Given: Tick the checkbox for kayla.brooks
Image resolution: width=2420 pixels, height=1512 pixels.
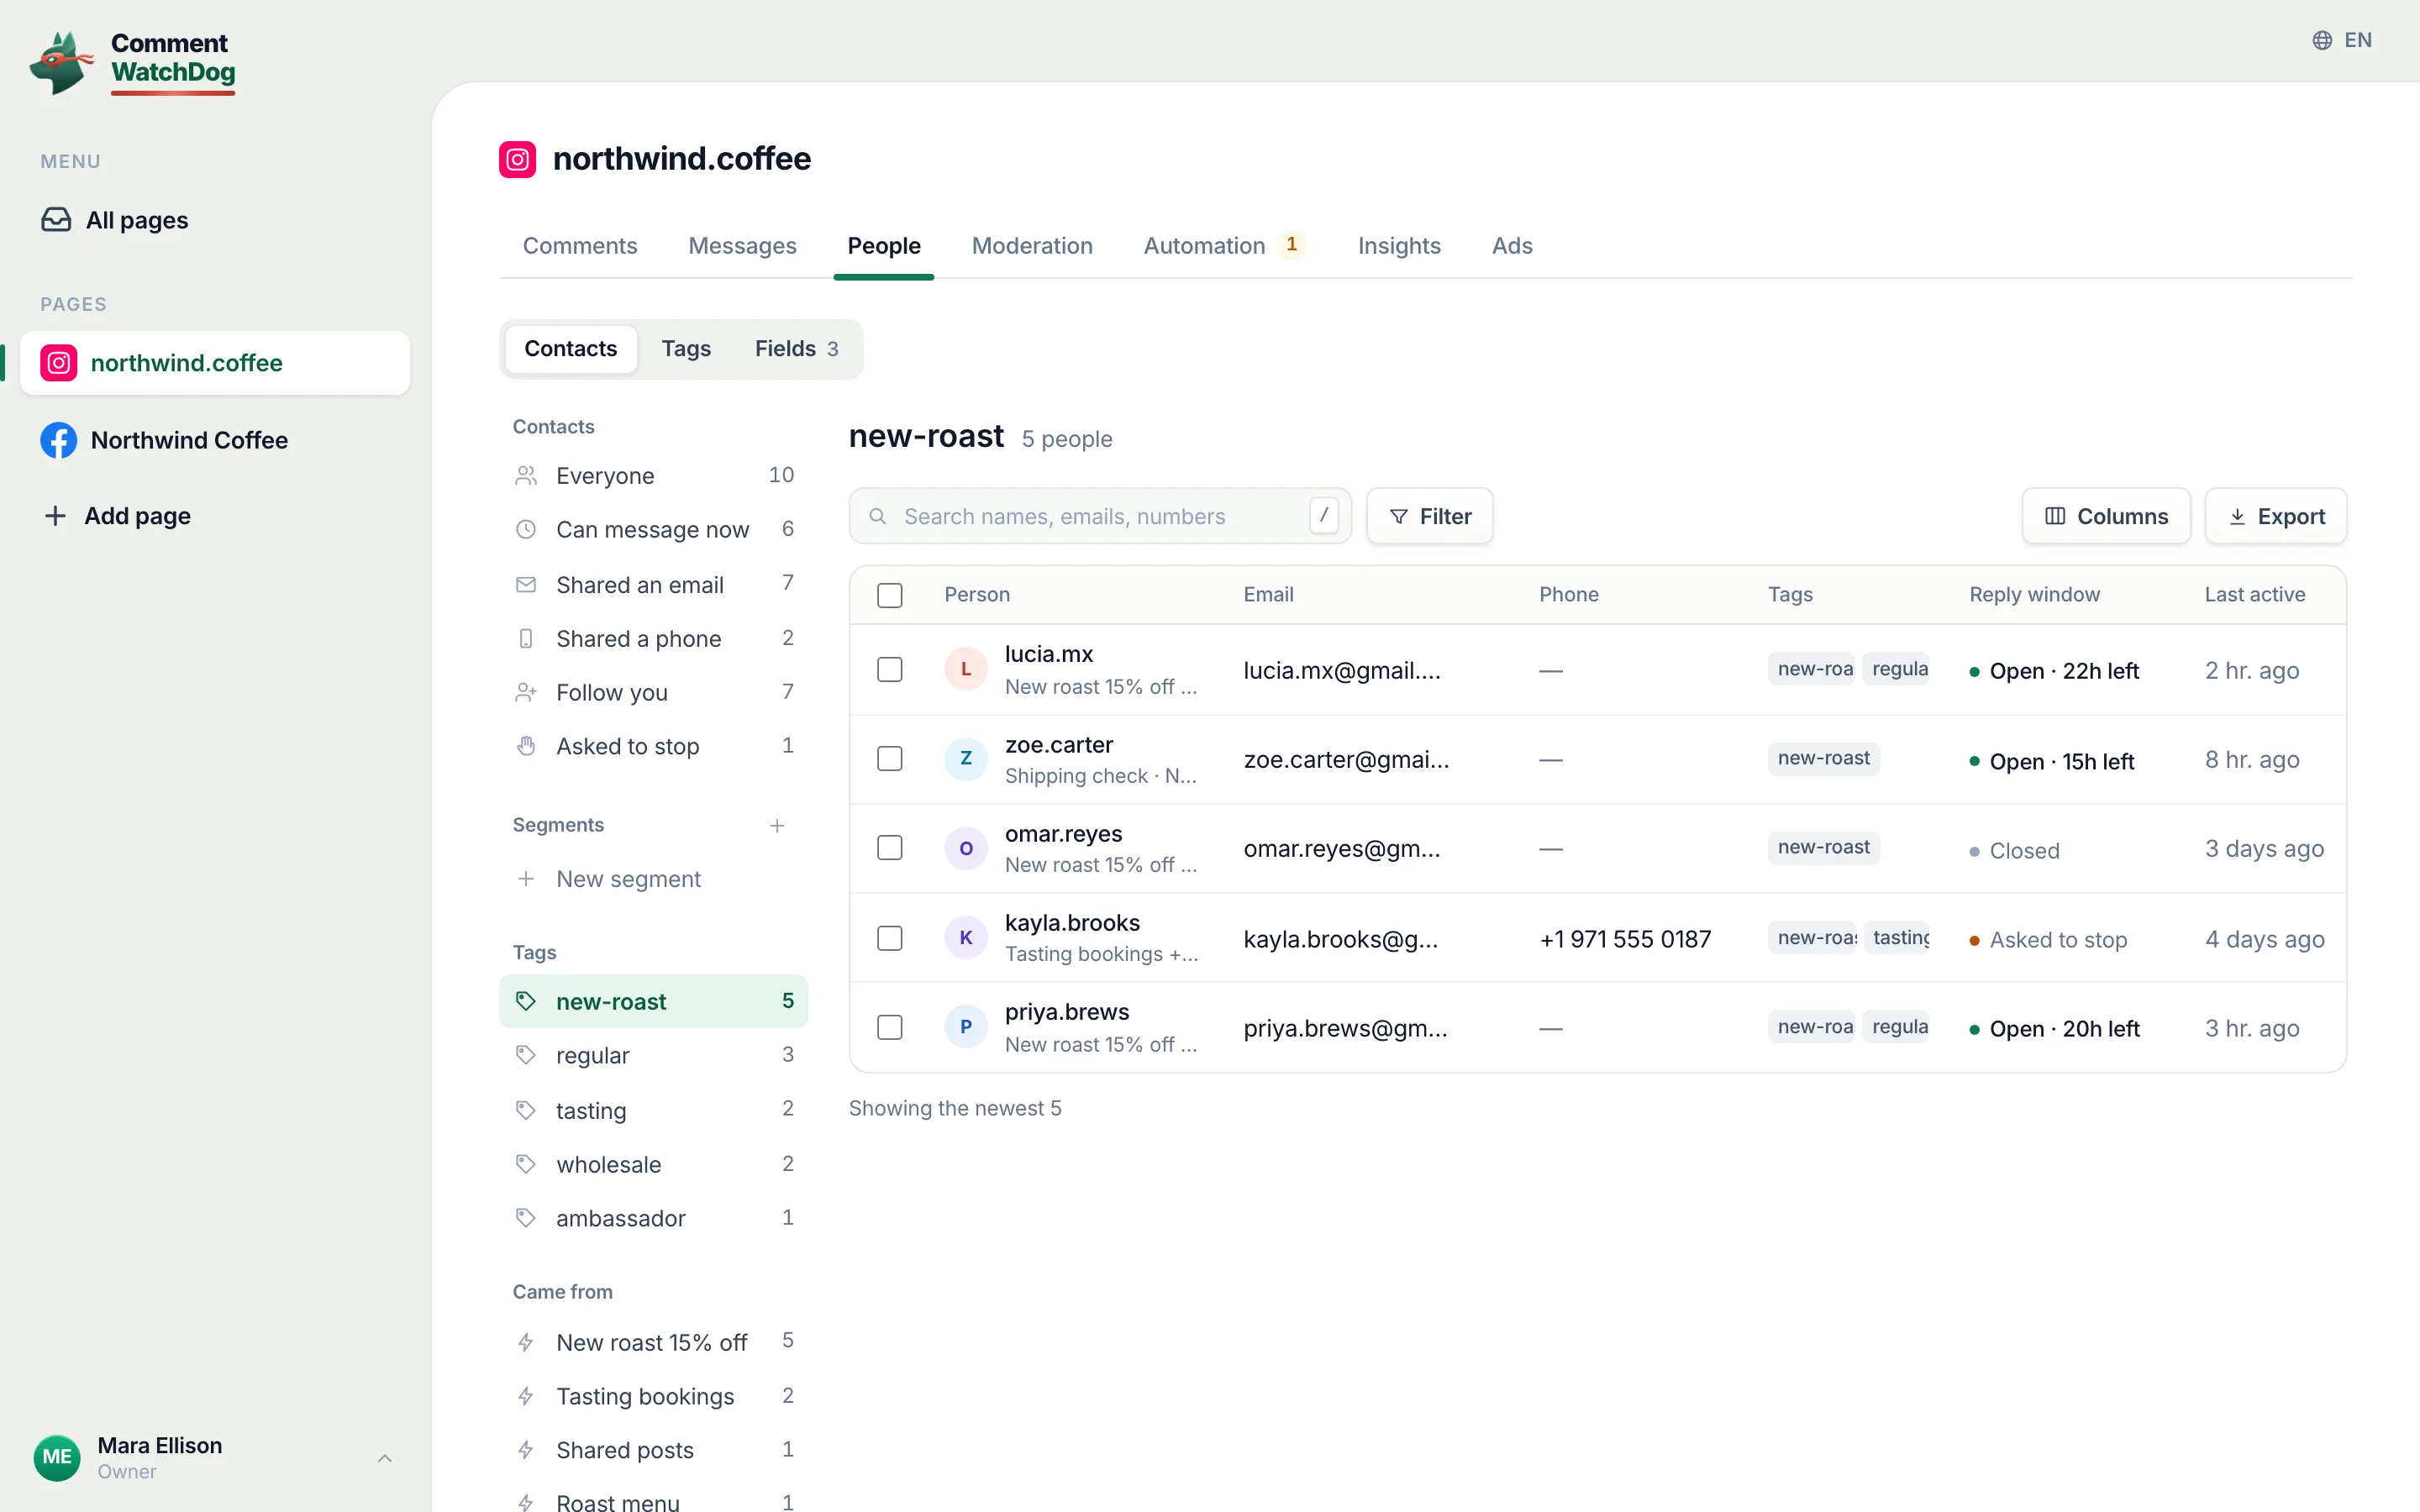Looking at the screenshot, I should (x=890, y=938).
